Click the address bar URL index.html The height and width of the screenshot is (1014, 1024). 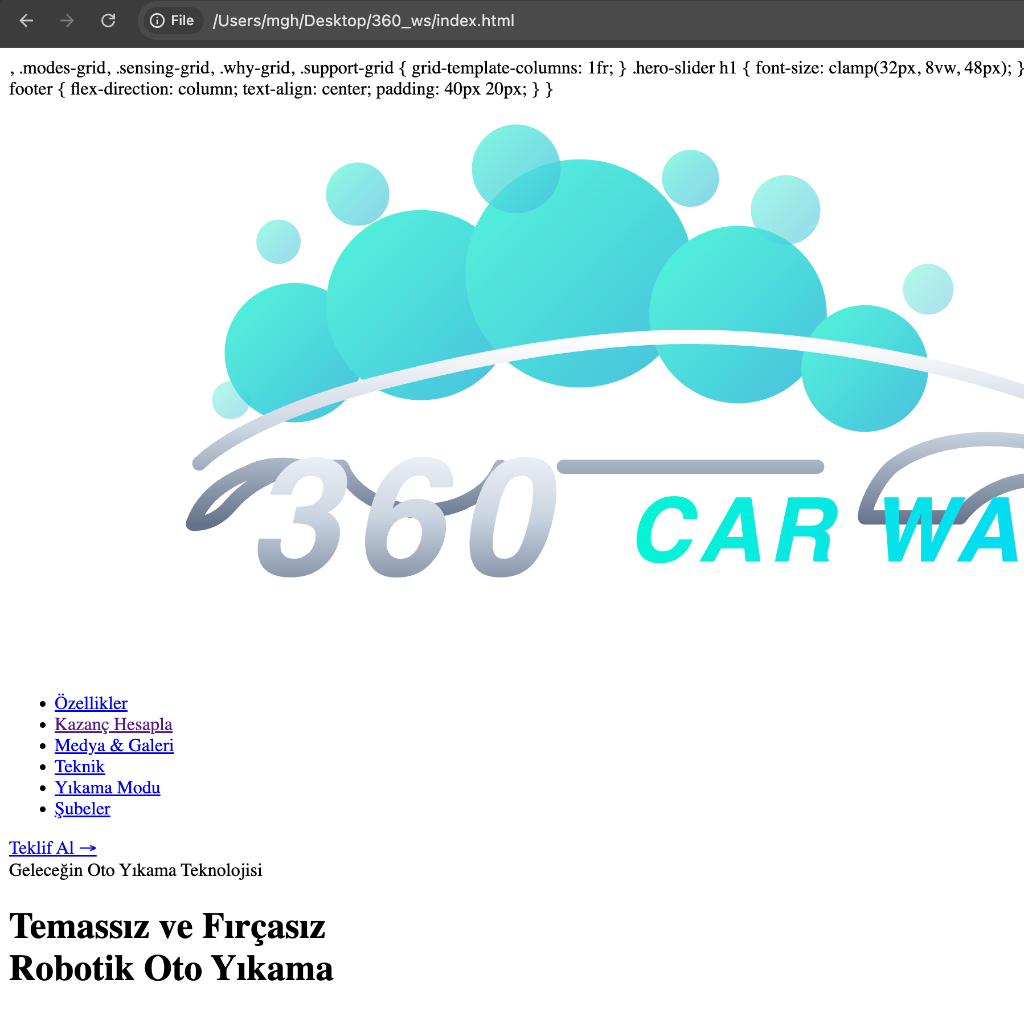coord(363,21)
